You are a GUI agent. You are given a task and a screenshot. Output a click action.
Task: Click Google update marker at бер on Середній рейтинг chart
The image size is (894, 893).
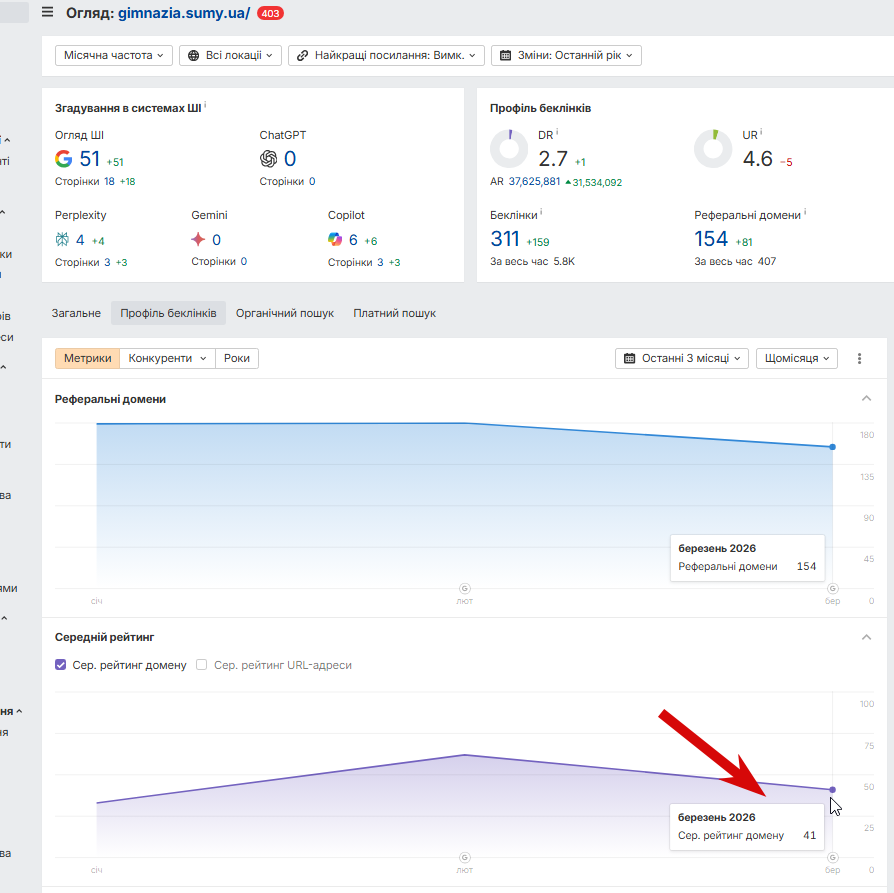pyautogui.click(x=832, y=857)
